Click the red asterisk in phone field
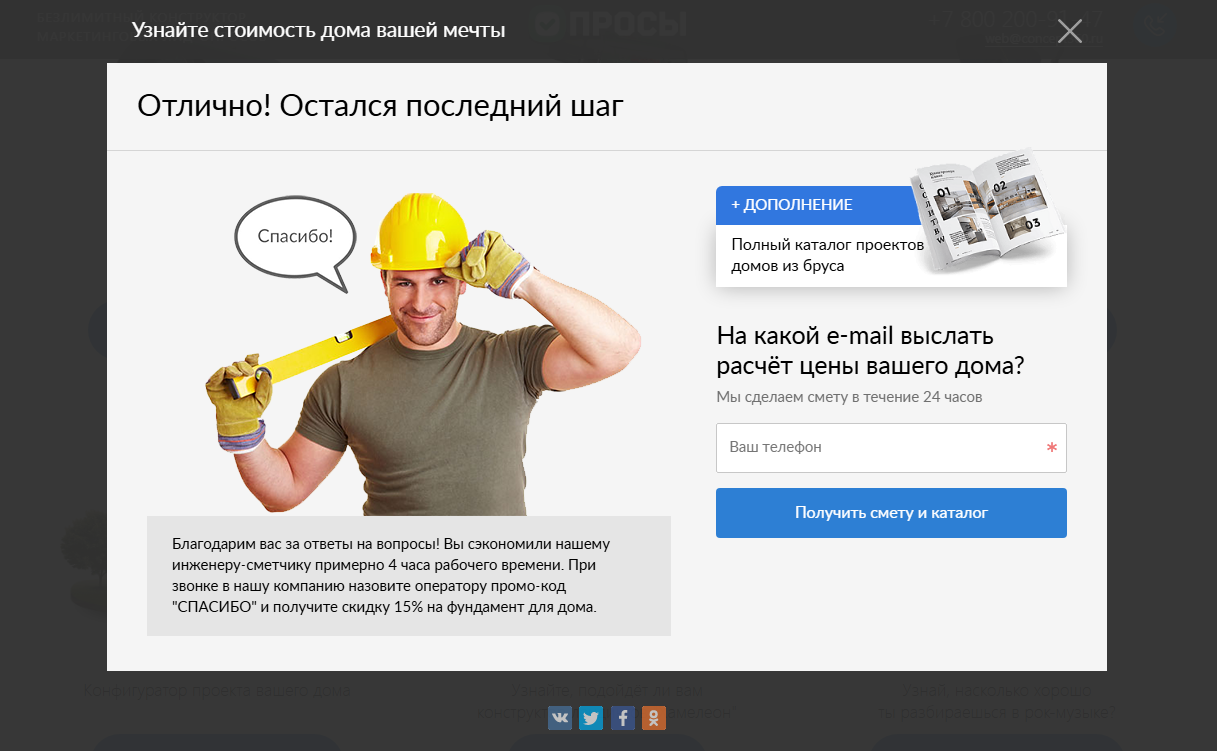The image size is (1217, 751). [1051, 449]
